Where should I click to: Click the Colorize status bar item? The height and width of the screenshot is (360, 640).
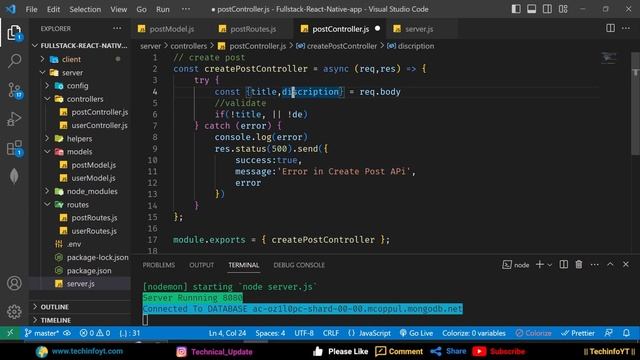coord(533,333)
